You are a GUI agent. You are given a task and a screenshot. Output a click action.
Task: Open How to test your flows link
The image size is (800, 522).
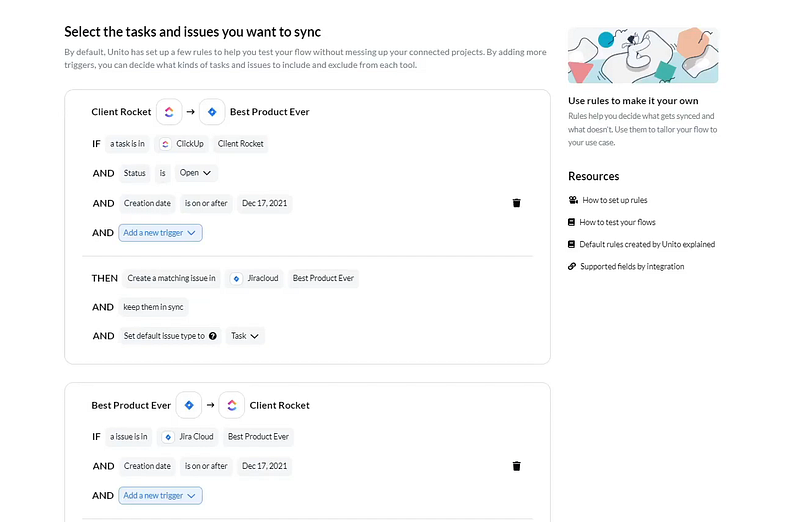pyautogui.click(x=619, y=222)
